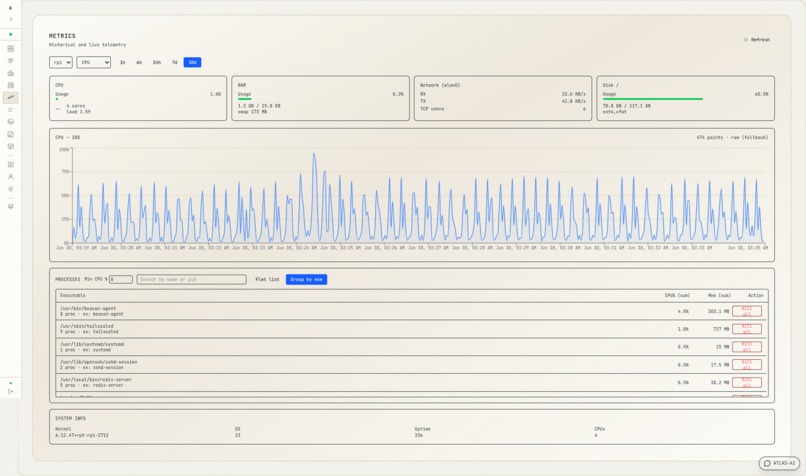Click the Refresh button label
This screenshot has width=806, height=476.
pyautogui.click(x=760, y=40)
